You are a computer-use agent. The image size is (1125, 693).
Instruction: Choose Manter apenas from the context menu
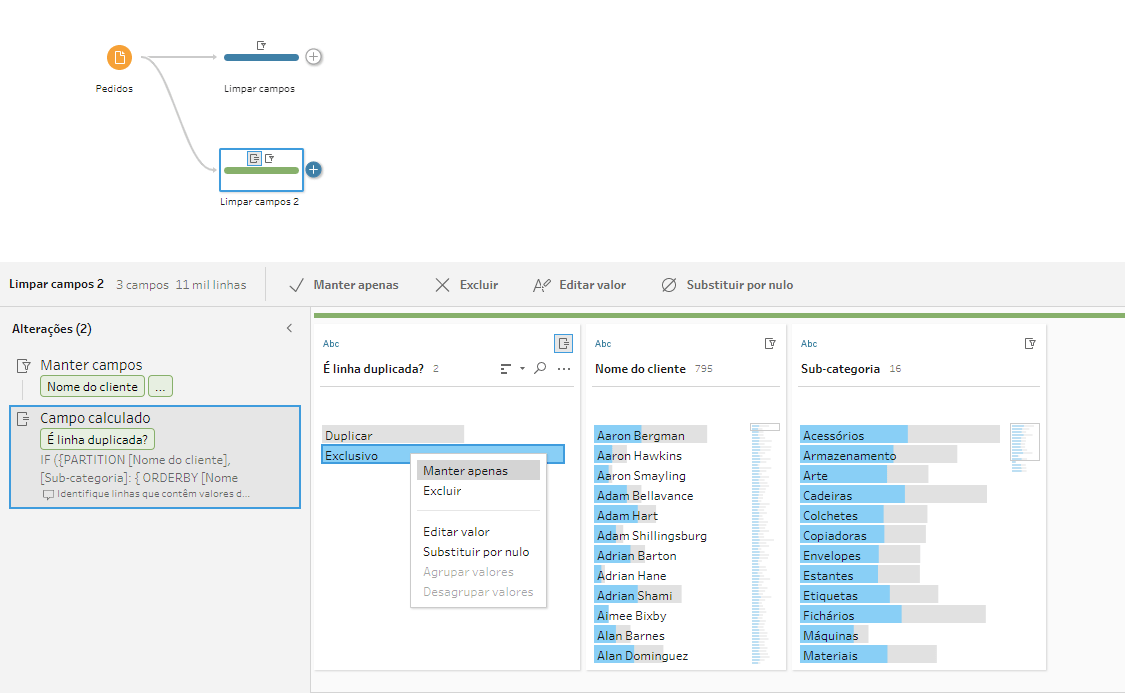[x=465, y=471]
